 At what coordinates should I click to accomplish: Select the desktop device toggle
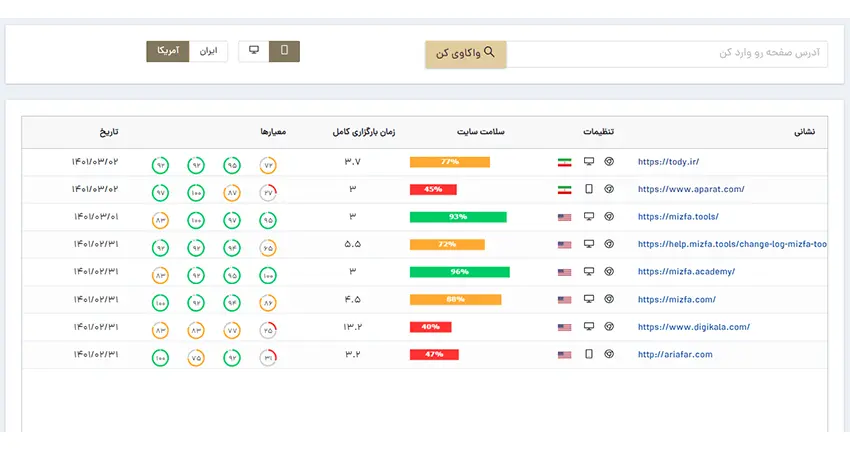tap(254, 51)
